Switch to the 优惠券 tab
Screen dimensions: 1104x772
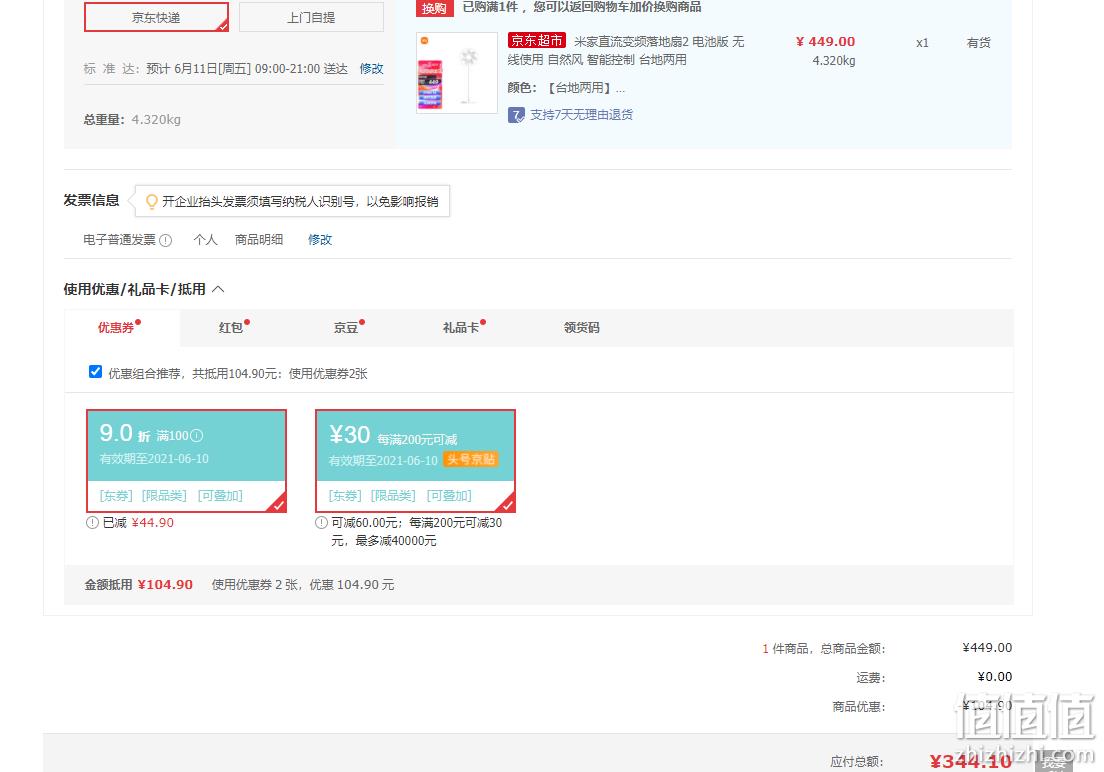[x=116, y=328]
